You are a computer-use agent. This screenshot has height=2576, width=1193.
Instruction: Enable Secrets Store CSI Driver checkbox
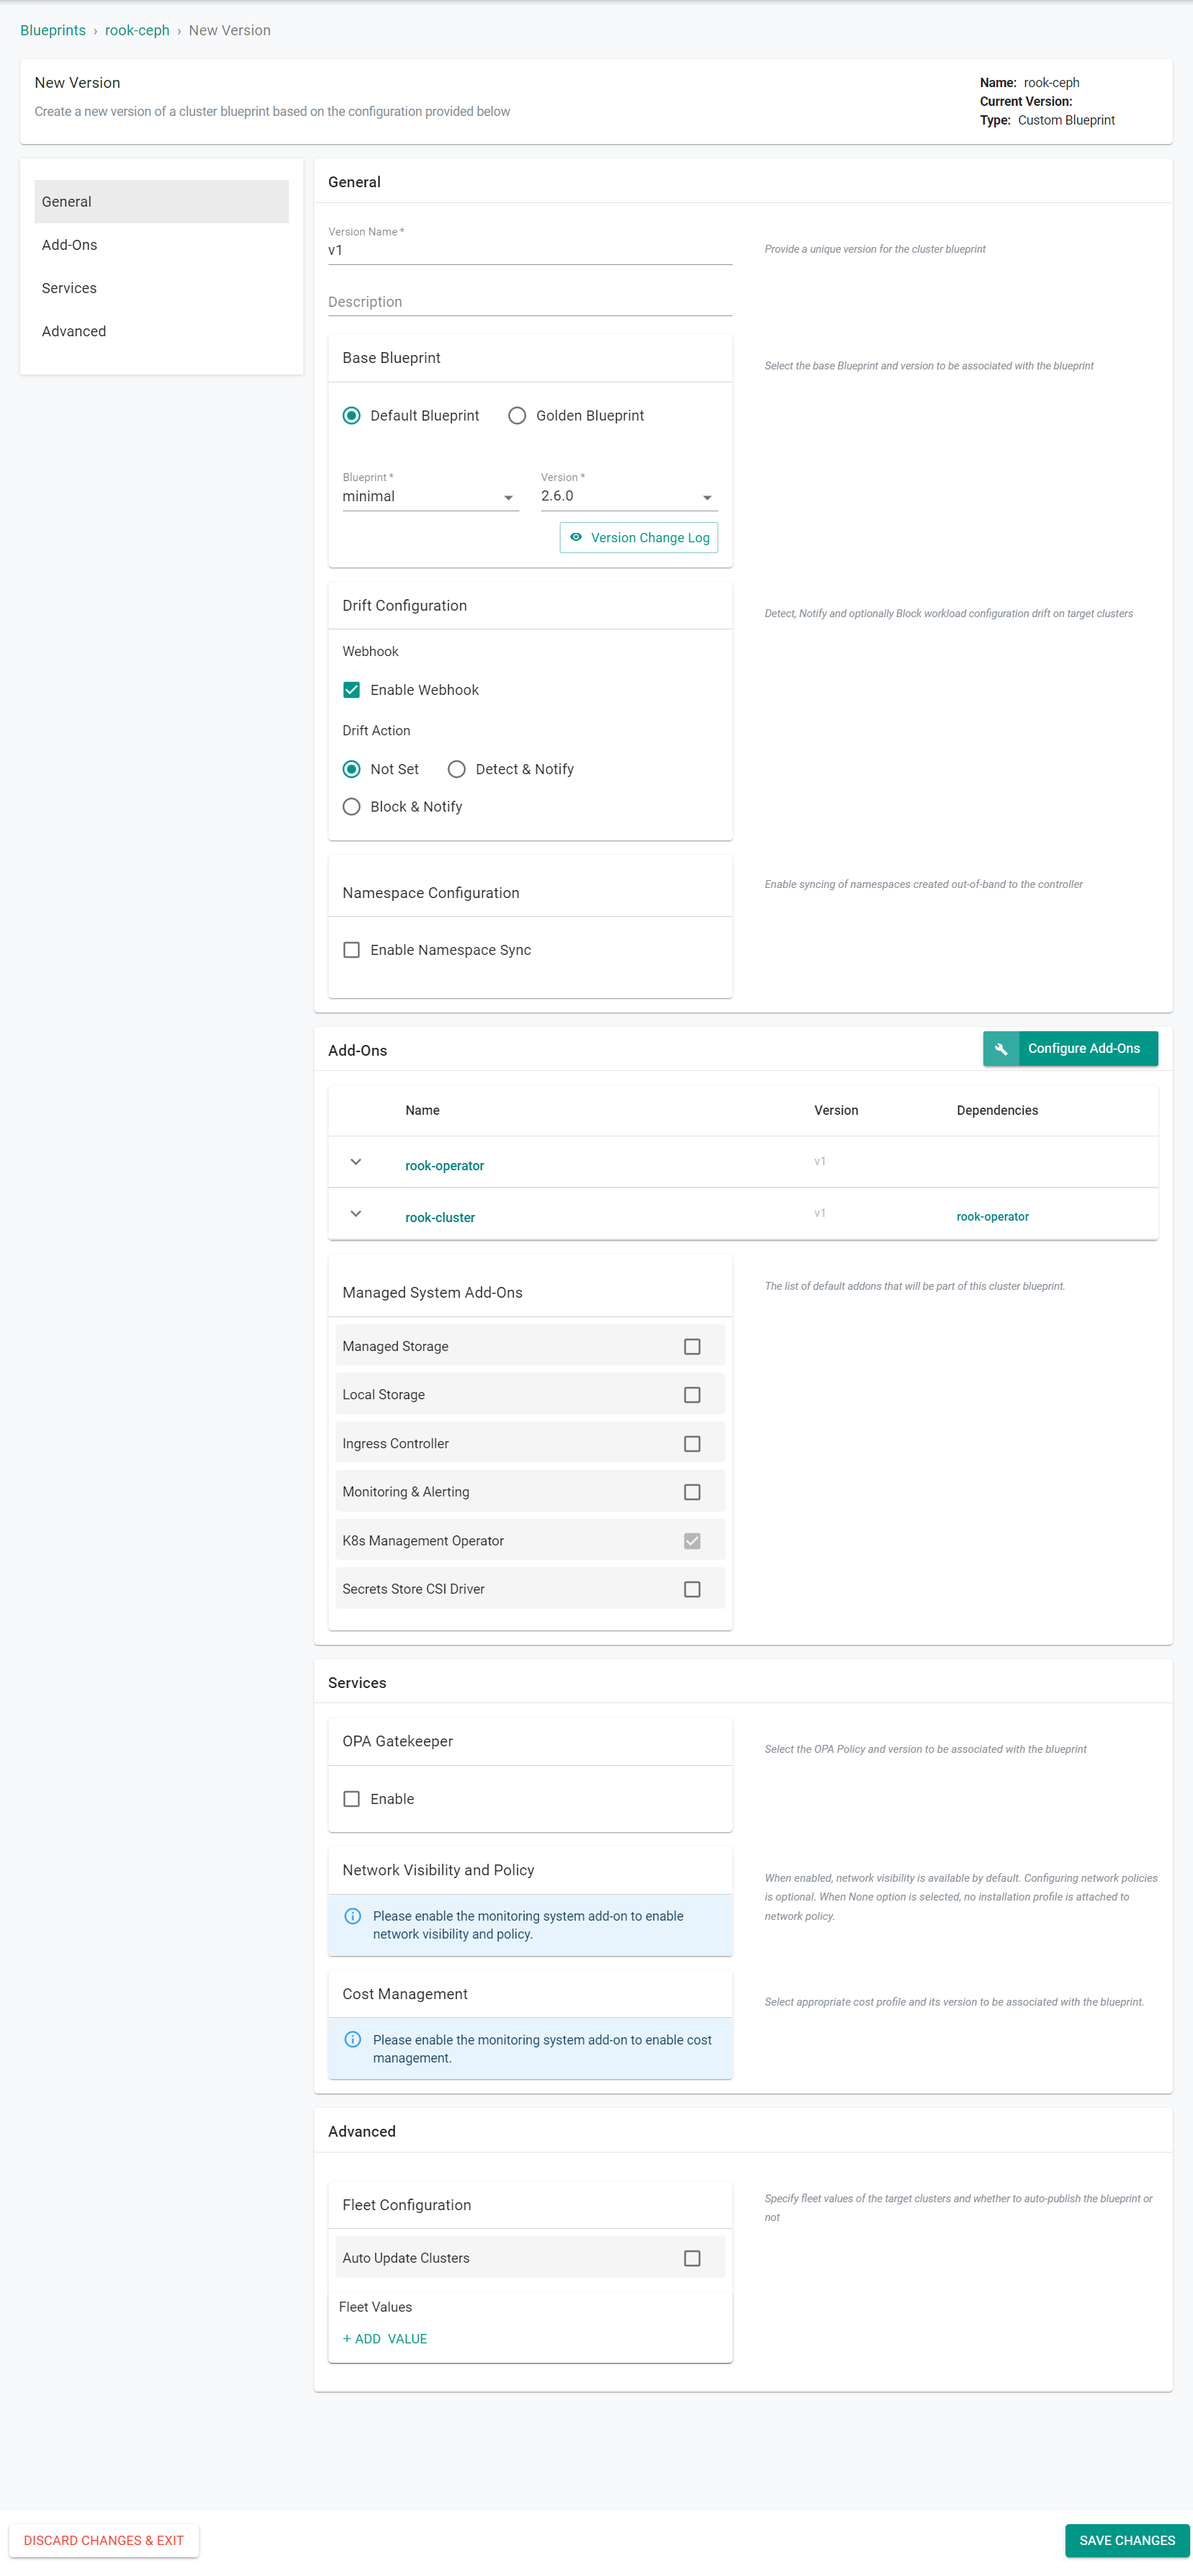(692, 1589)
